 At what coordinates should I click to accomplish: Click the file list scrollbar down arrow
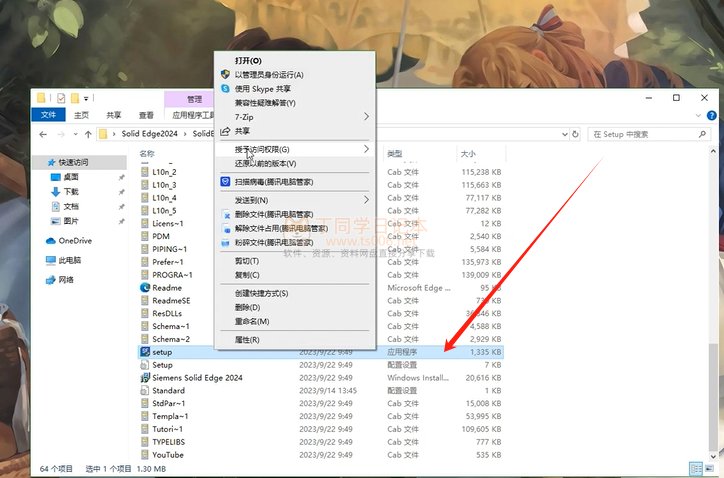coord(713,456)
